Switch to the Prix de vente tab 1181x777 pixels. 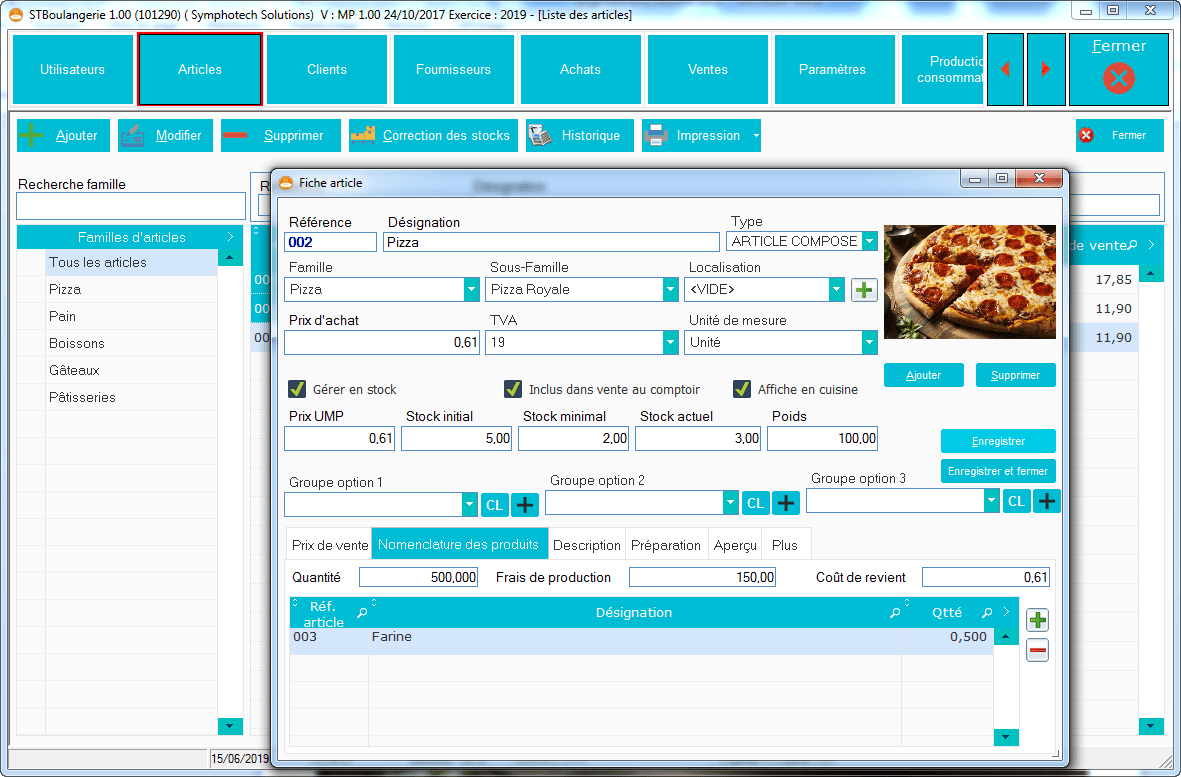(x=330, y=545)
